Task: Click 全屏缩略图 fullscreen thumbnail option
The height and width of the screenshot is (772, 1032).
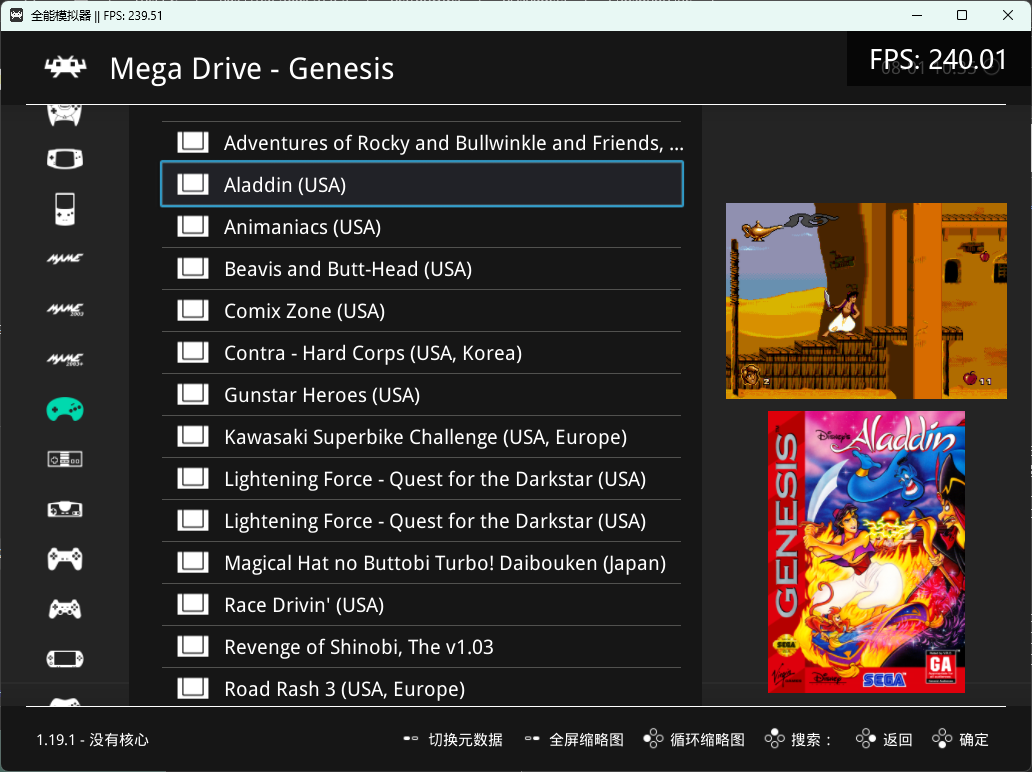Action: click(x=574, y=740)
